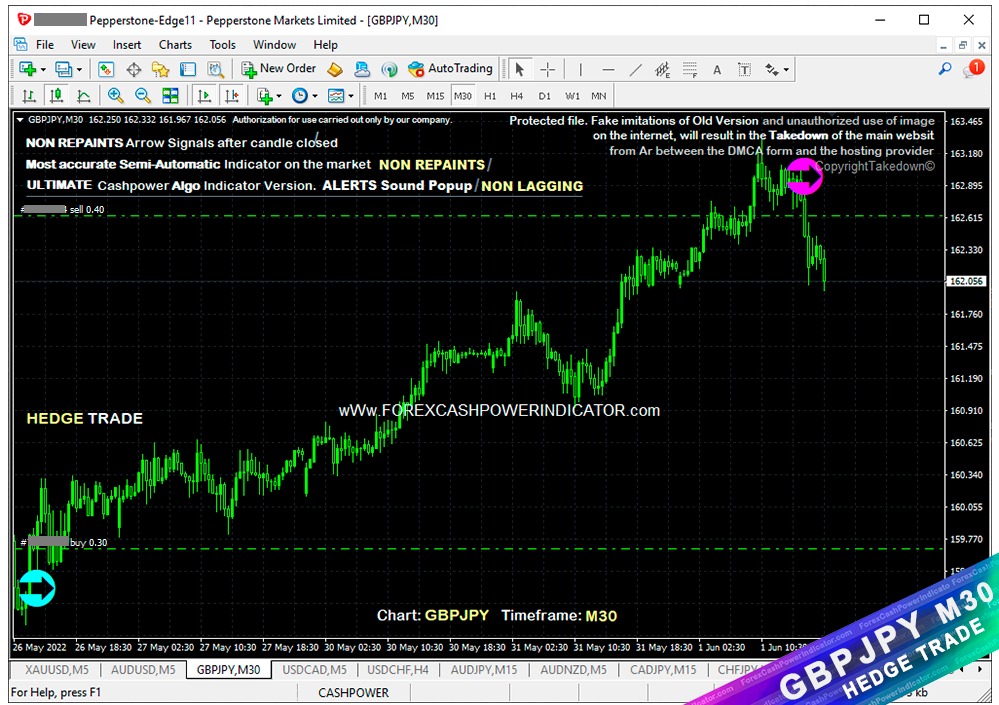
Task: Select the Text Label tool
Action: tap(744, 69)
